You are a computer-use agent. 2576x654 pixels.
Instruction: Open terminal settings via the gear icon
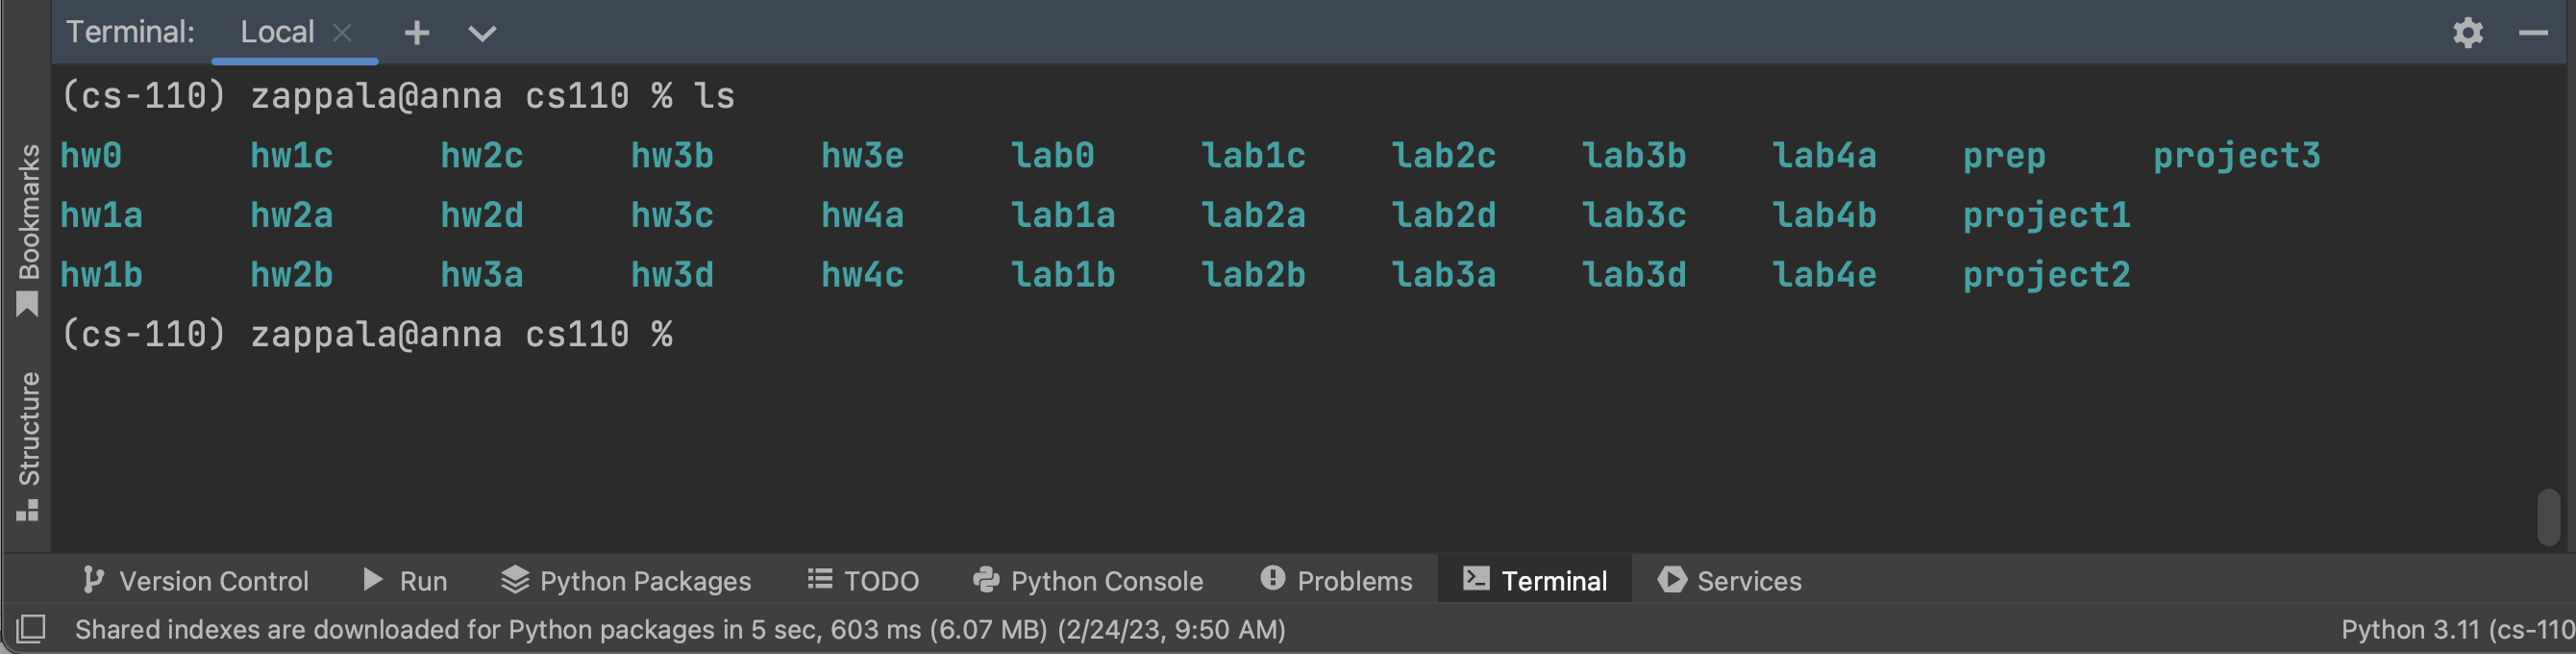coord(2467,32)
